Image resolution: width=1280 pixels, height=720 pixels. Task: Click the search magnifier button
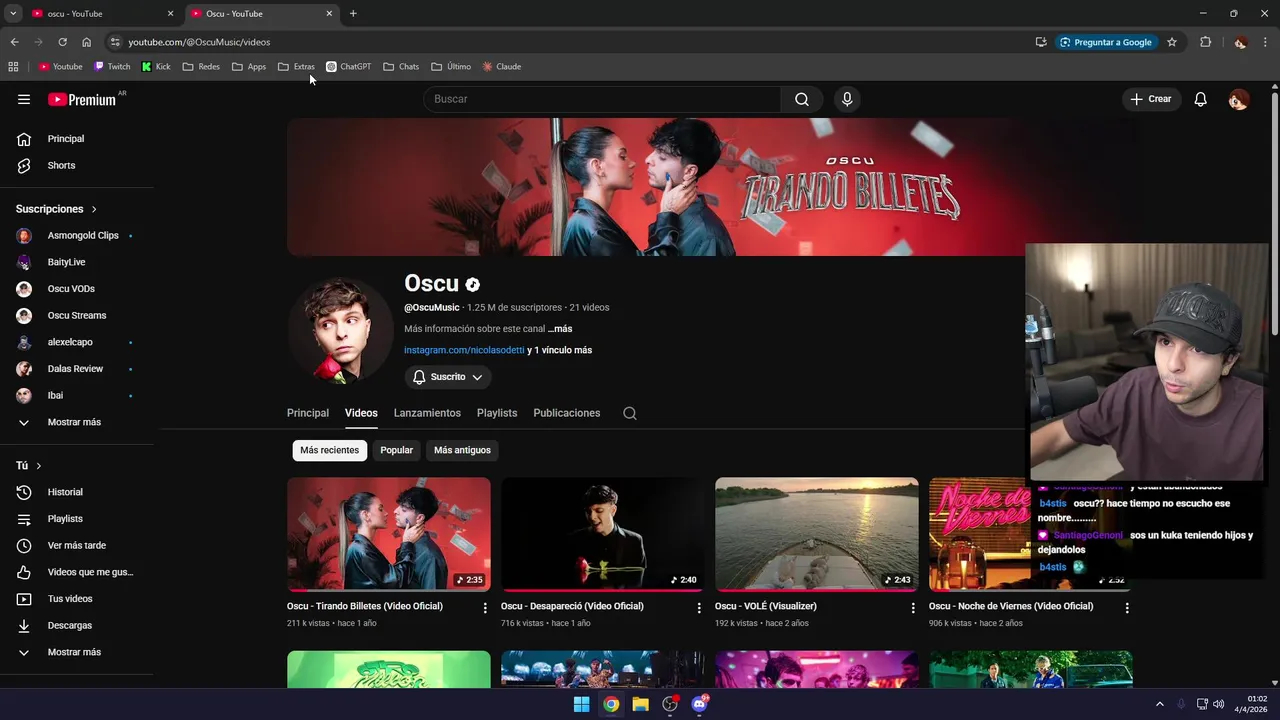click(802, 99)
